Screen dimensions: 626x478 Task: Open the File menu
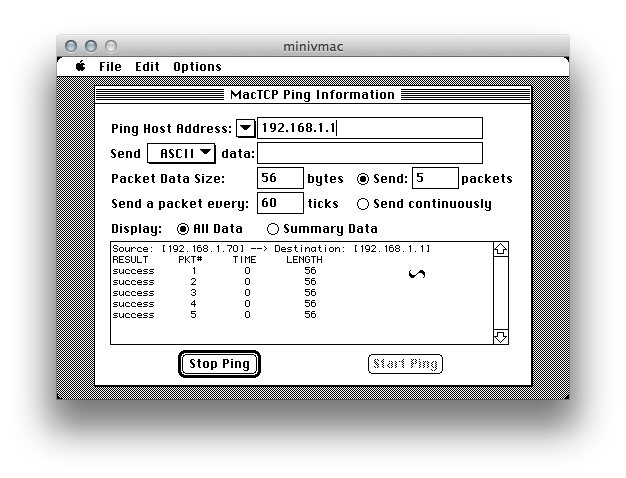tap(110, 66)
